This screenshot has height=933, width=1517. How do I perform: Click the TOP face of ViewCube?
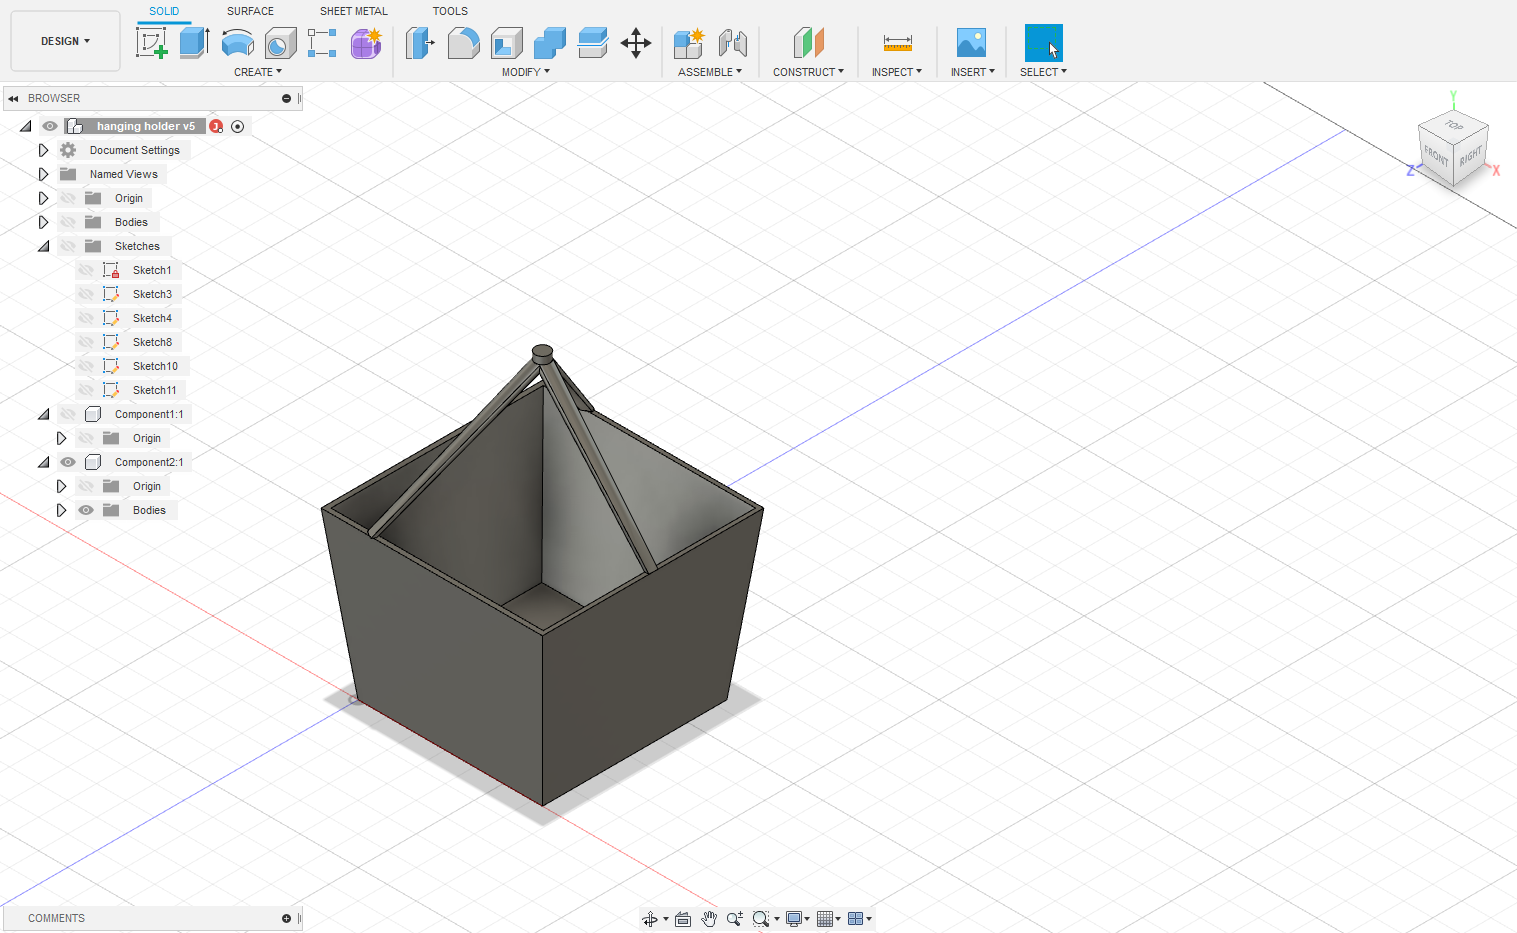(x=1454, y=126)
